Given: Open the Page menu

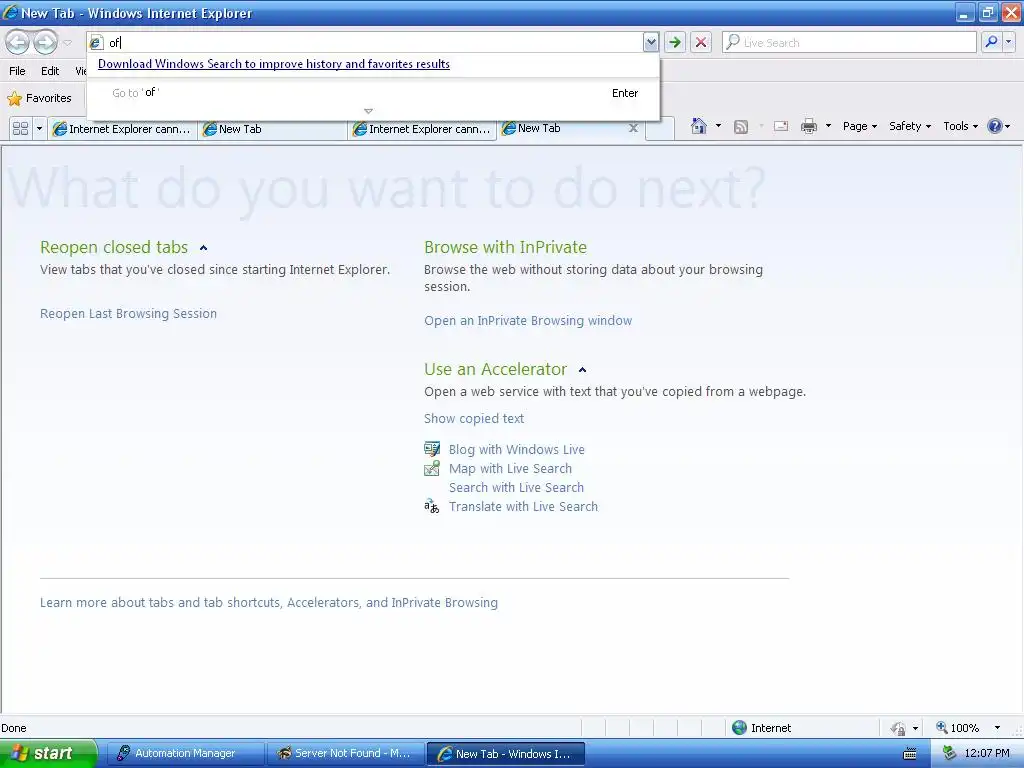Looking at the screenshot, I should (859, 126).
